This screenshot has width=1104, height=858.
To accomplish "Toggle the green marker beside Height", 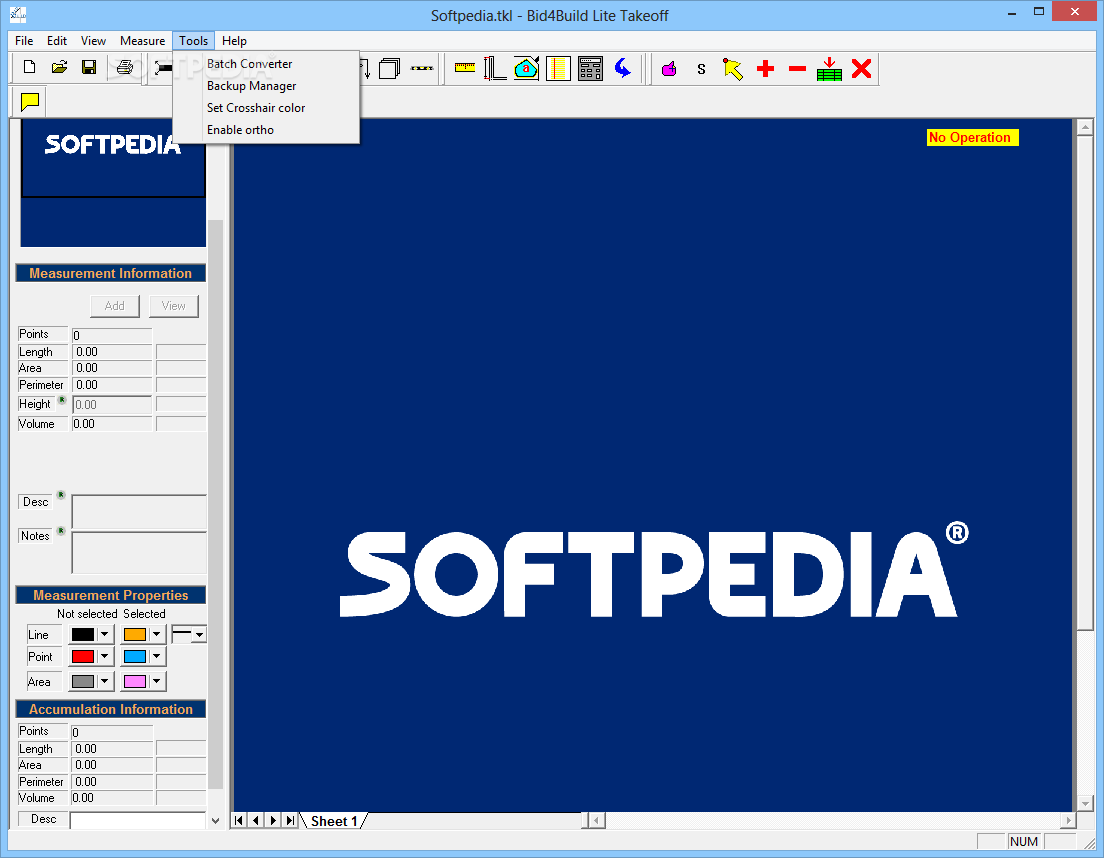I will pyautogui.click(x=62, y=400).
